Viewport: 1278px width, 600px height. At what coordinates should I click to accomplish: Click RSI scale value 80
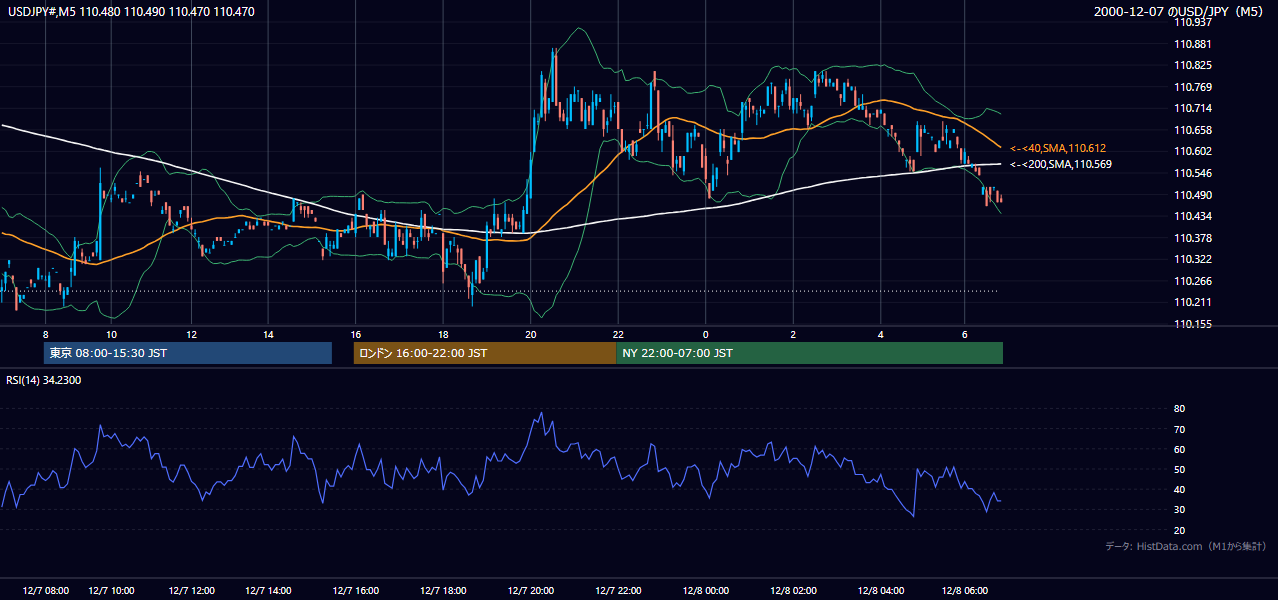(x=1179, y=409)
